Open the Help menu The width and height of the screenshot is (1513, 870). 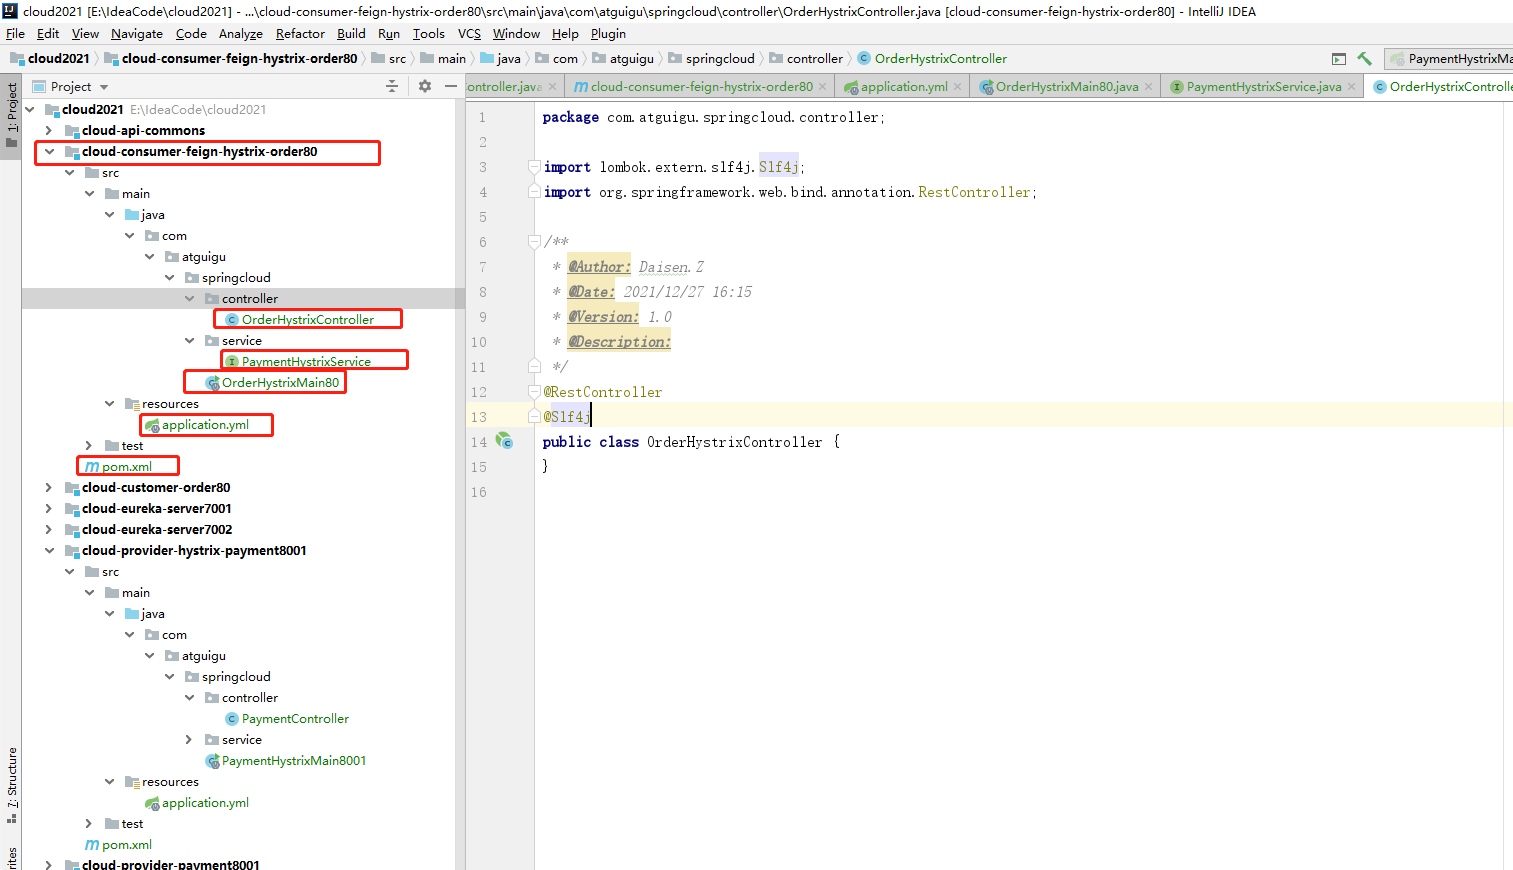point(565,34)
